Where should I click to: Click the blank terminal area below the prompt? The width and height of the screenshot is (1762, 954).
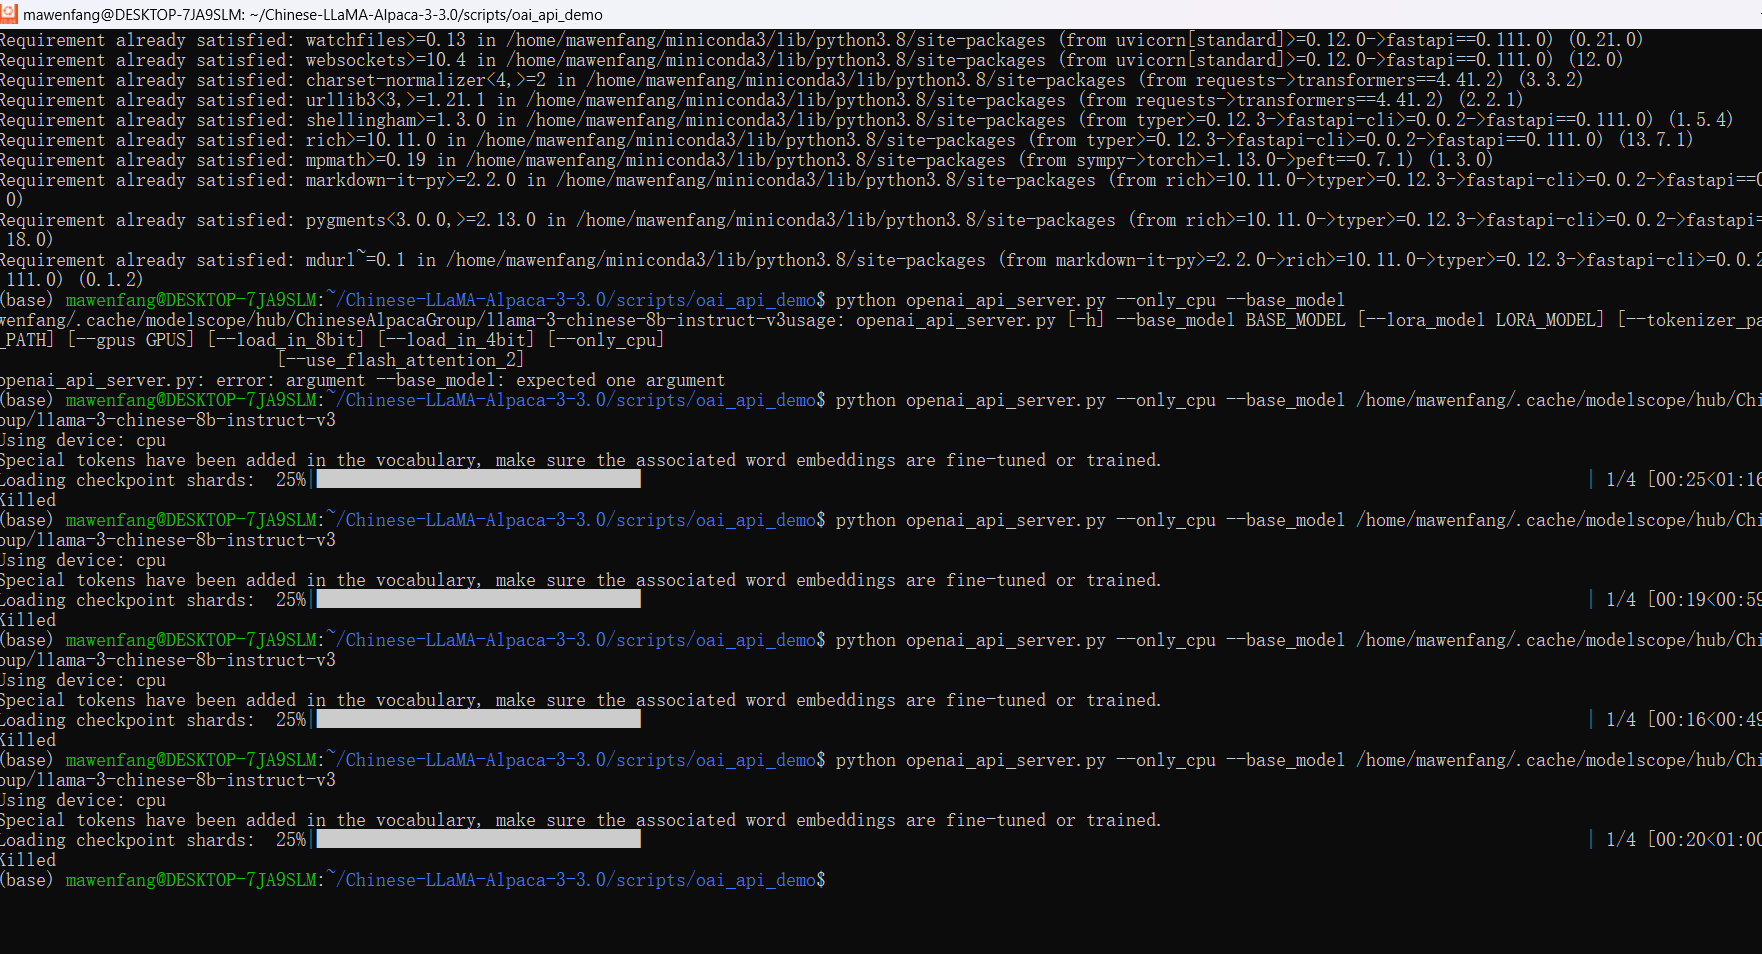880,922
